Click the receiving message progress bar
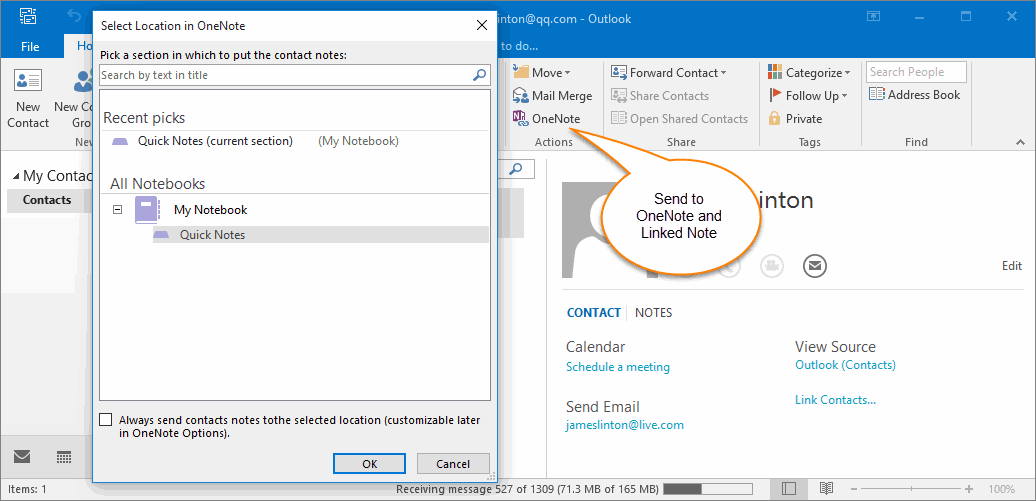Image resolution: width=1036 pixels, height=501 pixels. pyautogui.click(x=708, y=489)
